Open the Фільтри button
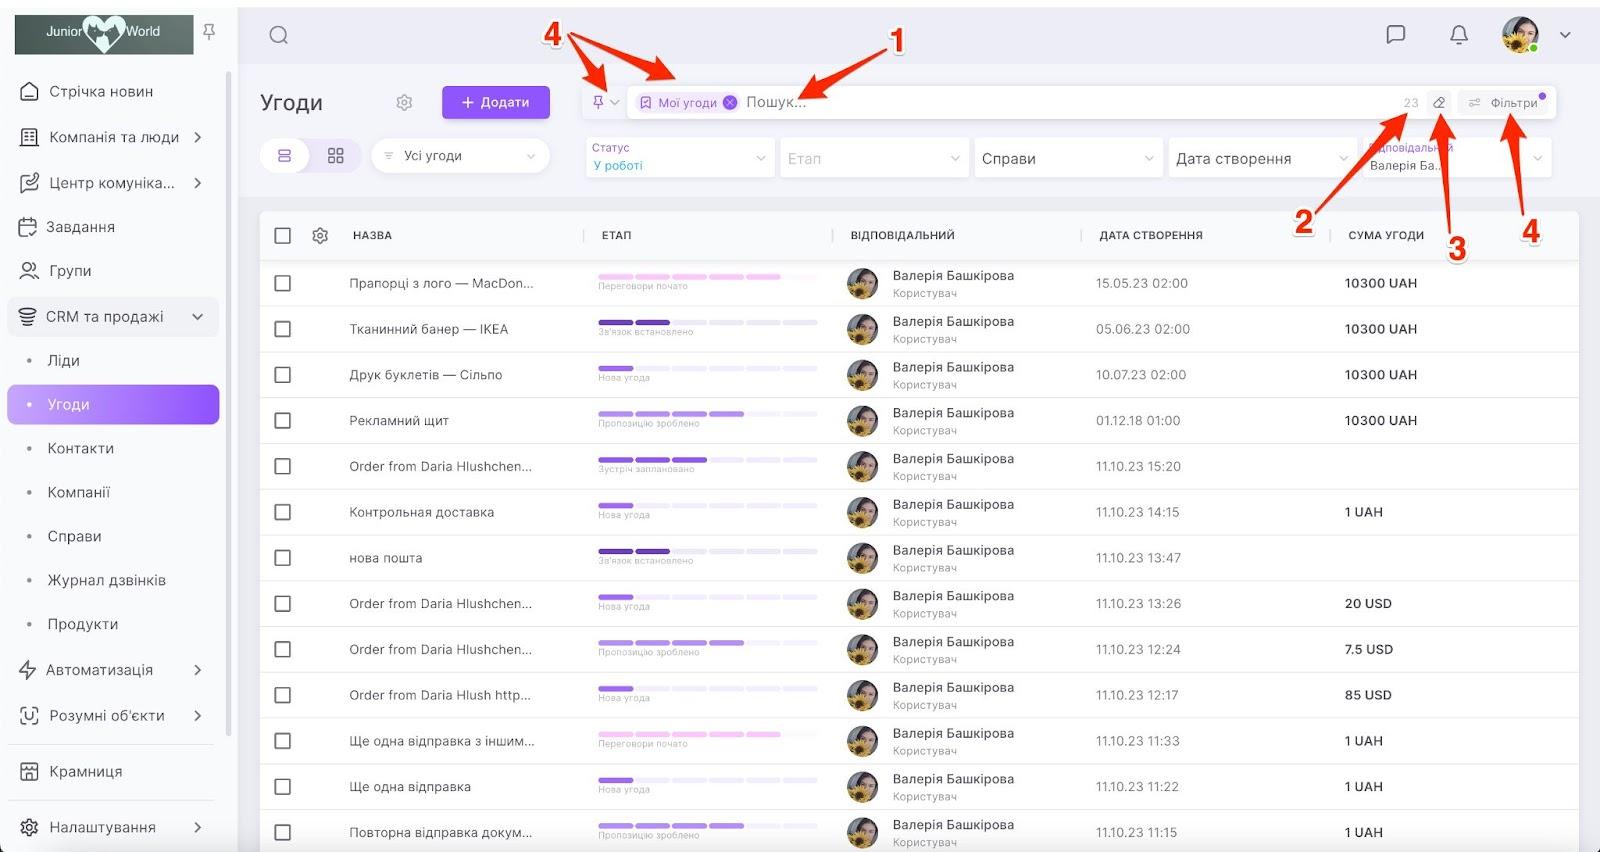The width and height of the screenshot is (1600, 852). (1506, 103)
